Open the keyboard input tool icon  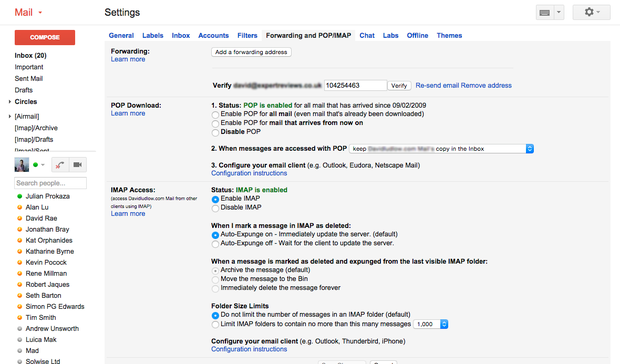click(545, 13)
